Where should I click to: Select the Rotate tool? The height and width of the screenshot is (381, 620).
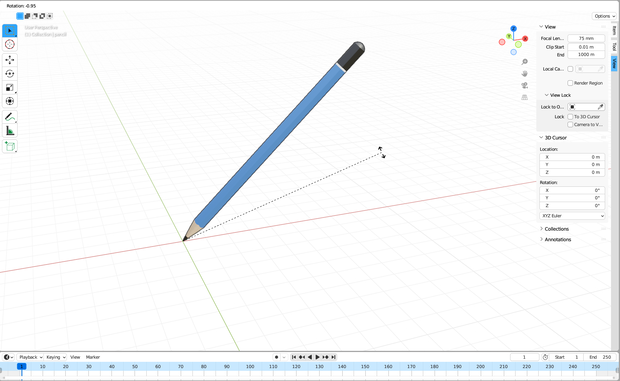(x=10, y=74)
